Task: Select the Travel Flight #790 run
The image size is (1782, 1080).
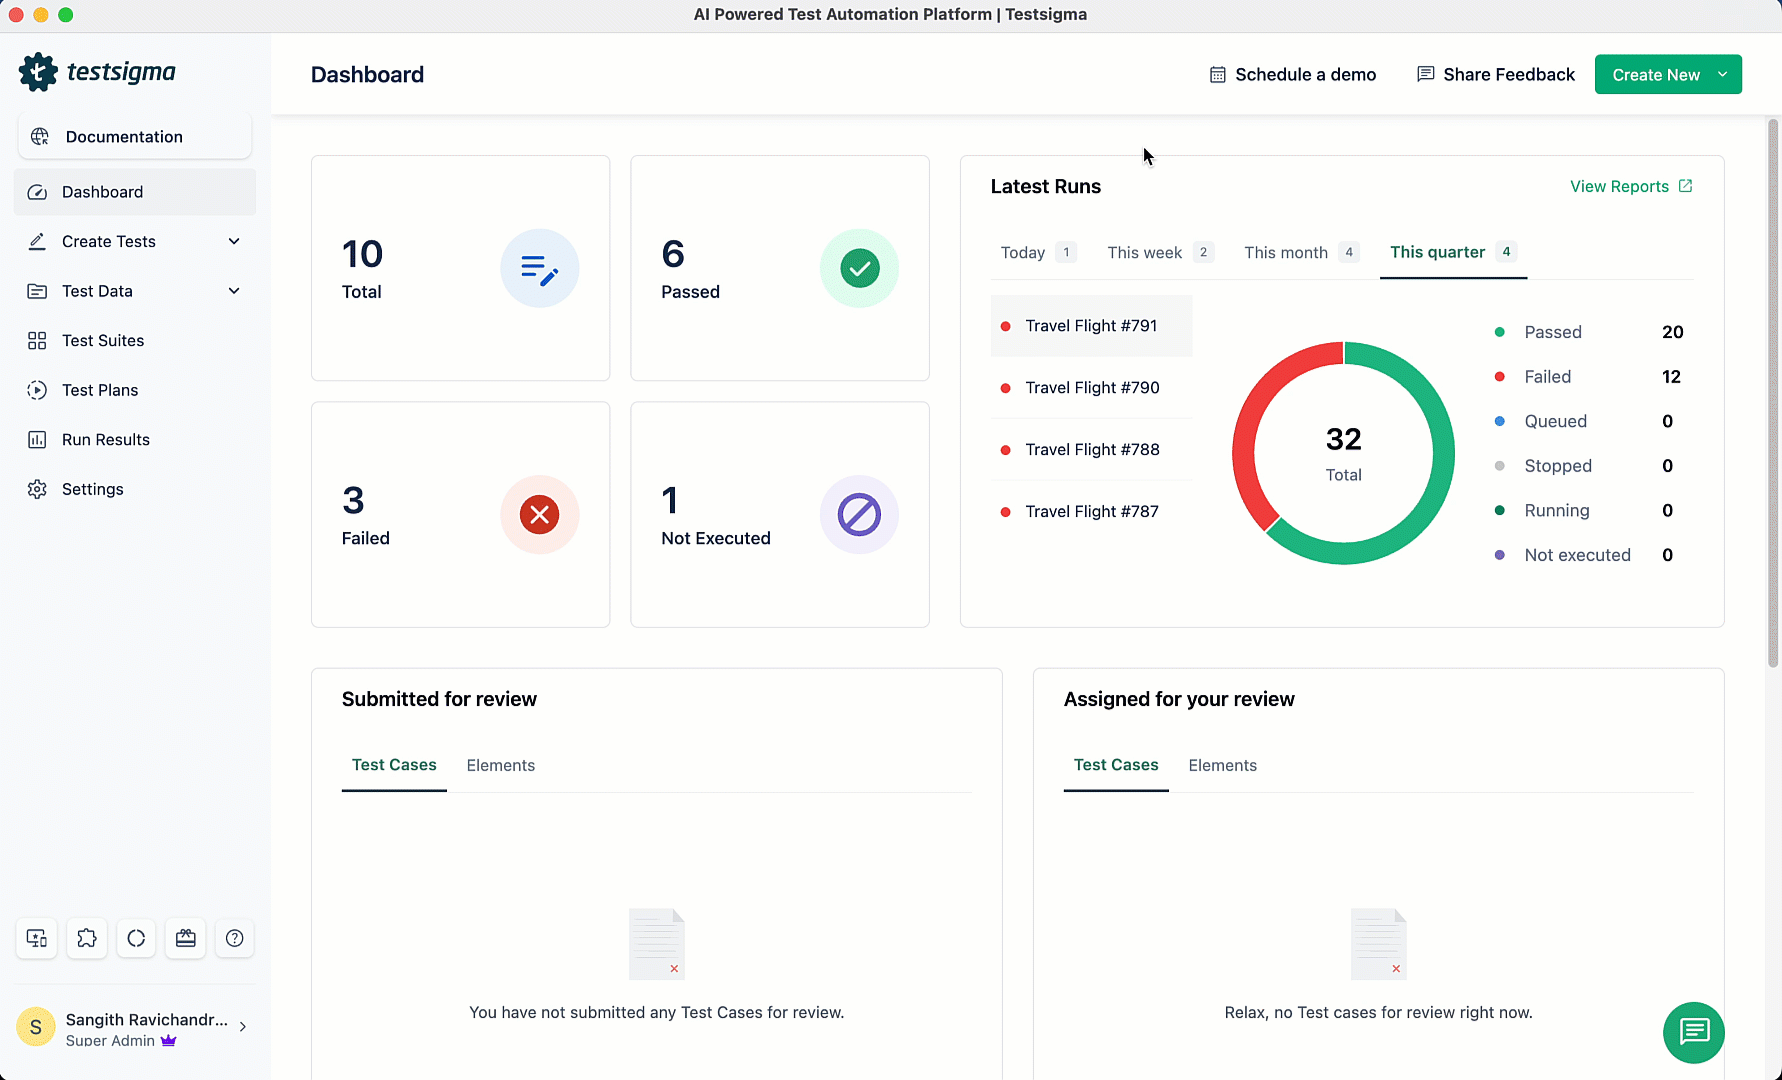Action: [x=1092, y=387]
